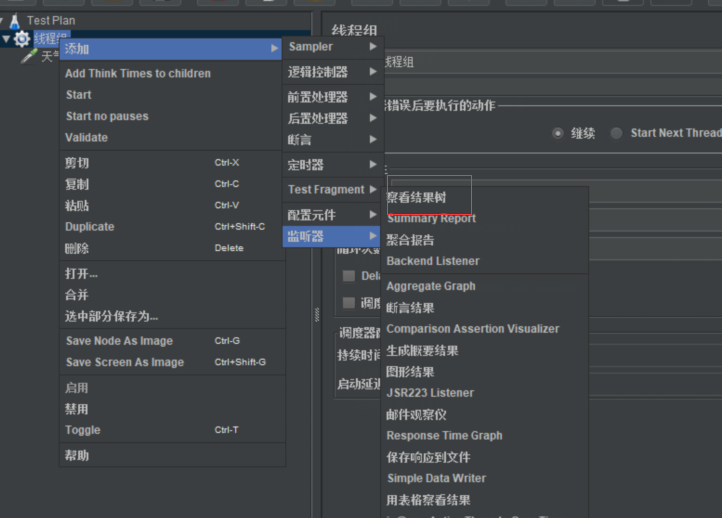Choose Save Node As Image
Viewport: 722px width, 518px height.
click(173, 341)
